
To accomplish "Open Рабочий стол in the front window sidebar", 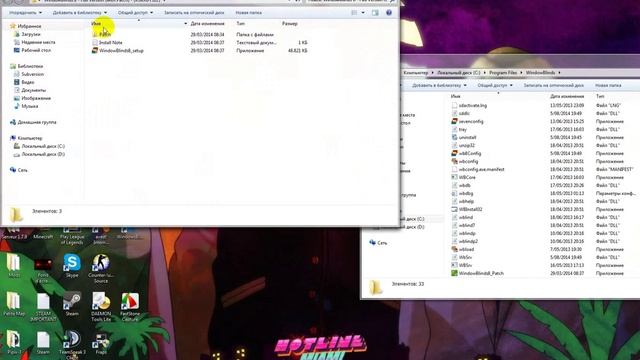I will pos(36,50).
